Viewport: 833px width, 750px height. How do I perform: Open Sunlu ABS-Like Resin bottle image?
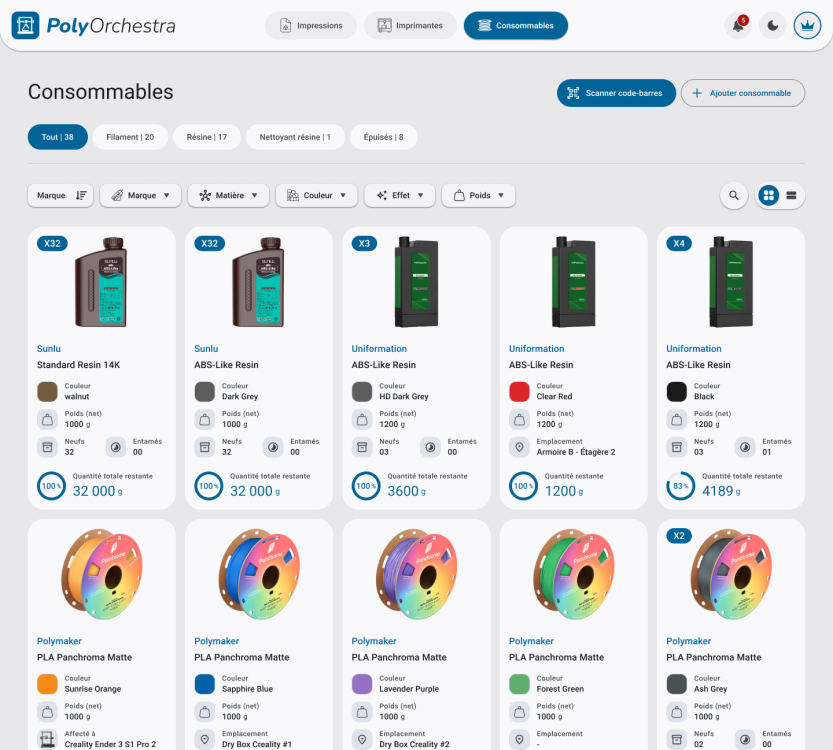[258, 282]
